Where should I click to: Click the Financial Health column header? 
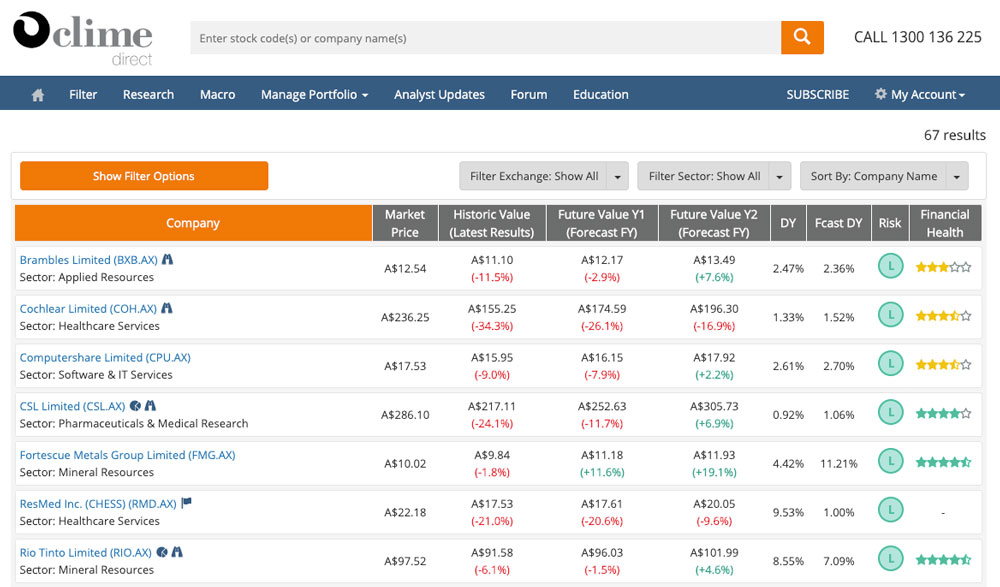945,223
